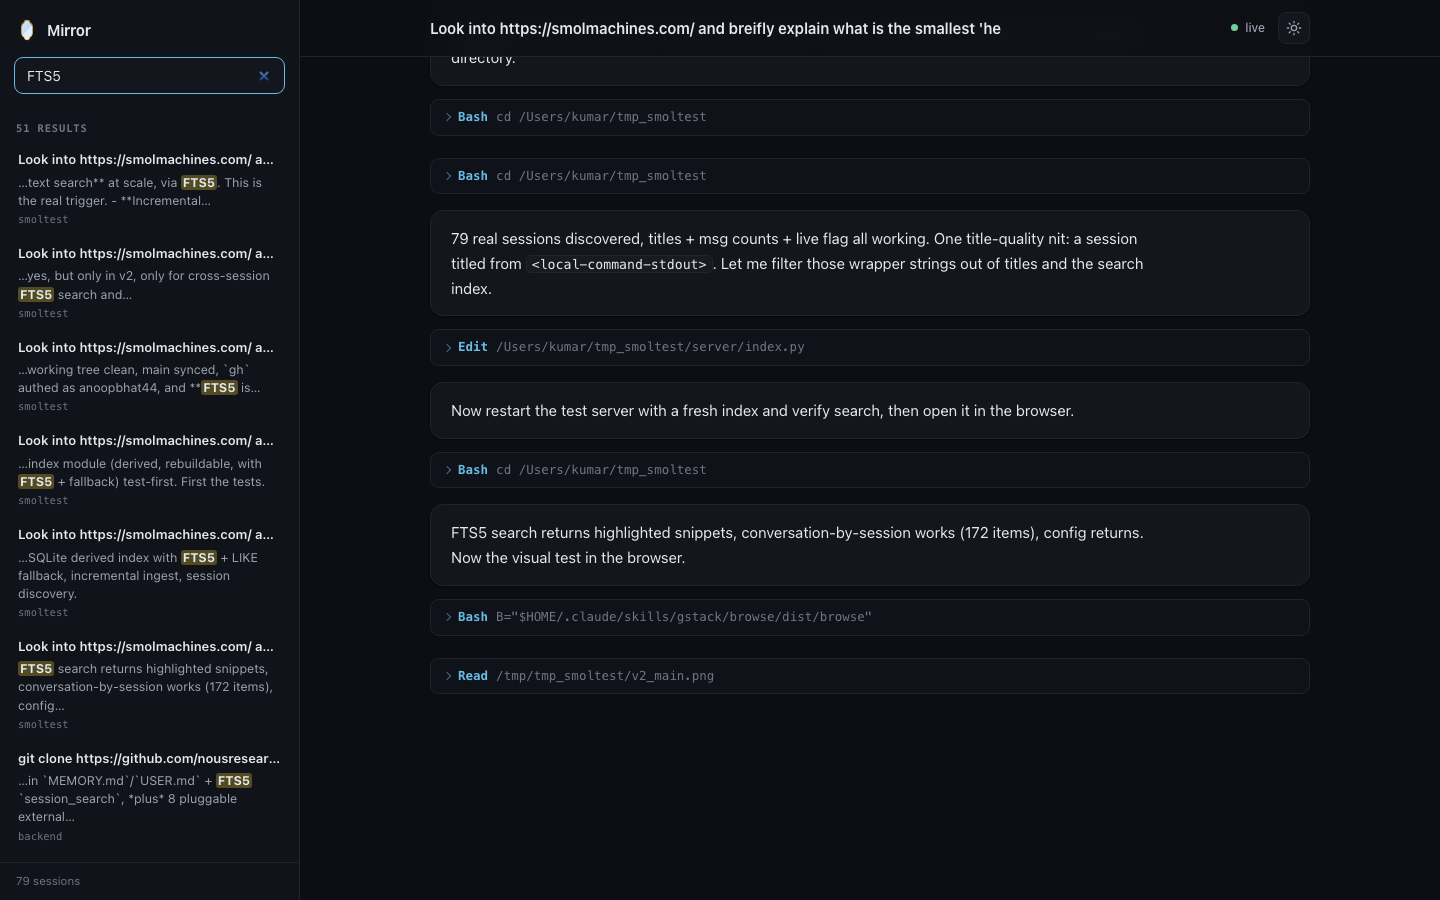The height and width of the screenshot is (900, 1440).
Task: Click the /tmp/tmp_smoltest/v2_main.png path
Action: [605, 676]
